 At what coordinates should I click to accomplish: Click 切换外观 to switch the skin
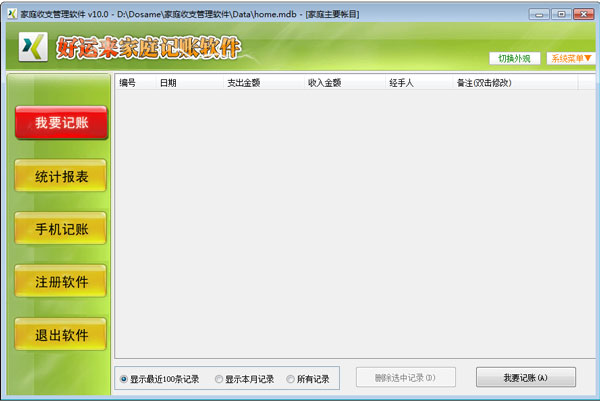tap(515, 58)
